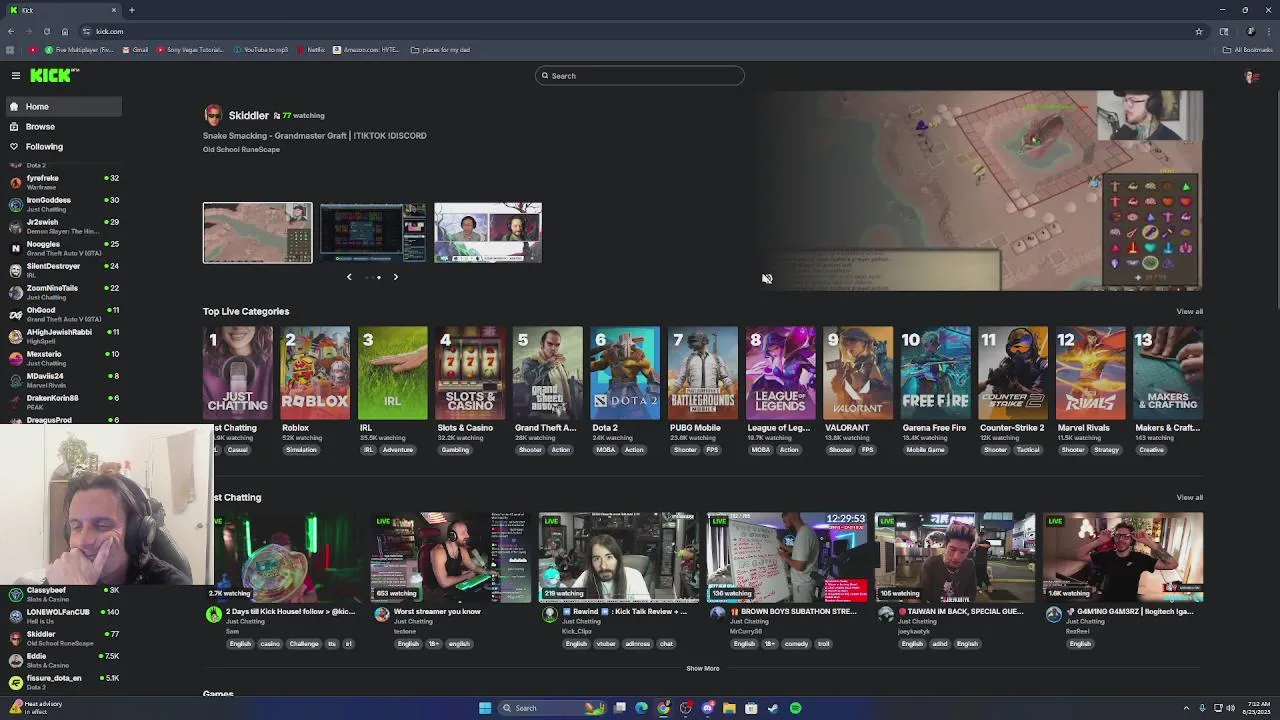Click Tactical tag under Counter-Strike 2
Image resolution: width=1280 pixels, height=720 pixels.
coord(1028,450)
